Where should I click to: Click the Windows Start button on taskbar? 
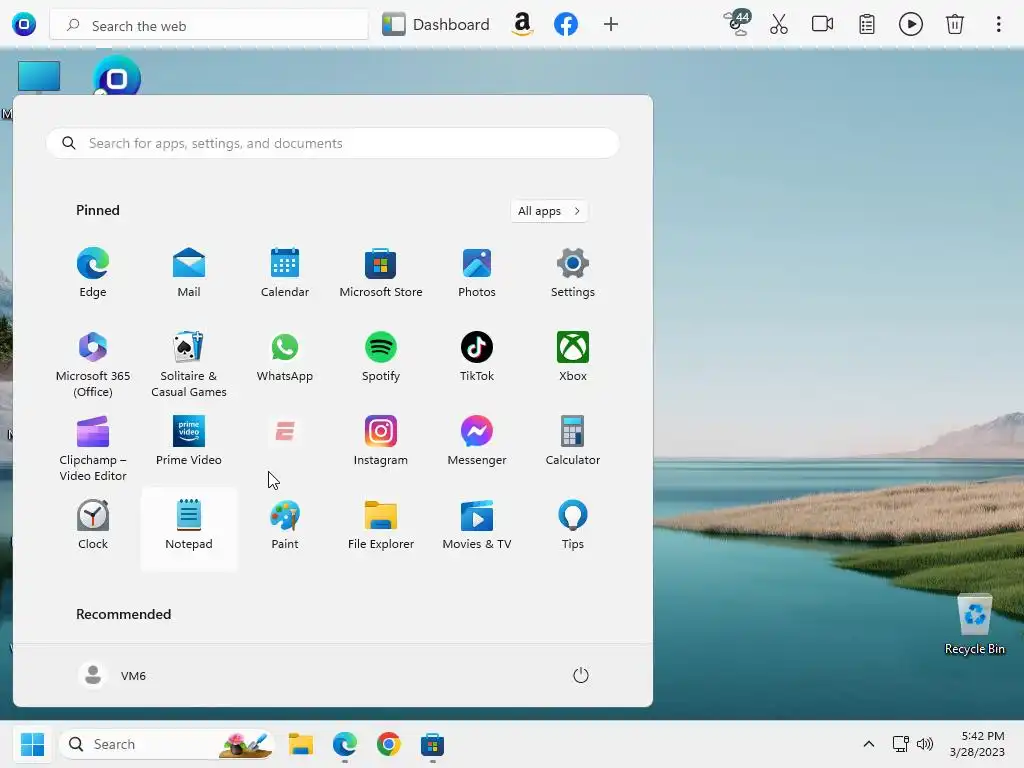[32, 744]
